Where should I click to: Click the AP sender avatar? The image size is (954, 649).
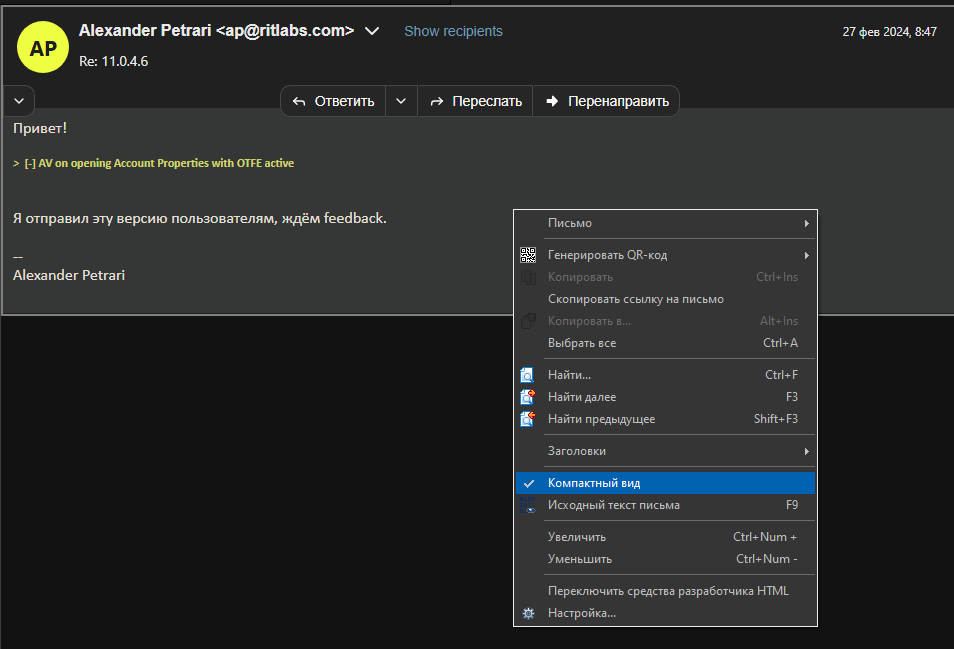point(43,47)
